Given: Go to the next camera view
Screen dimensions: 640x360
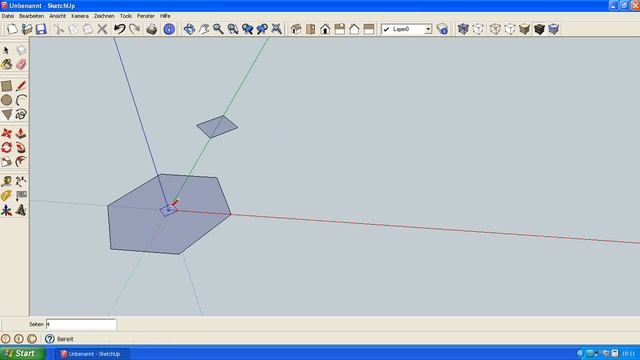Looking at the screenshot, I should pos(262,29).
